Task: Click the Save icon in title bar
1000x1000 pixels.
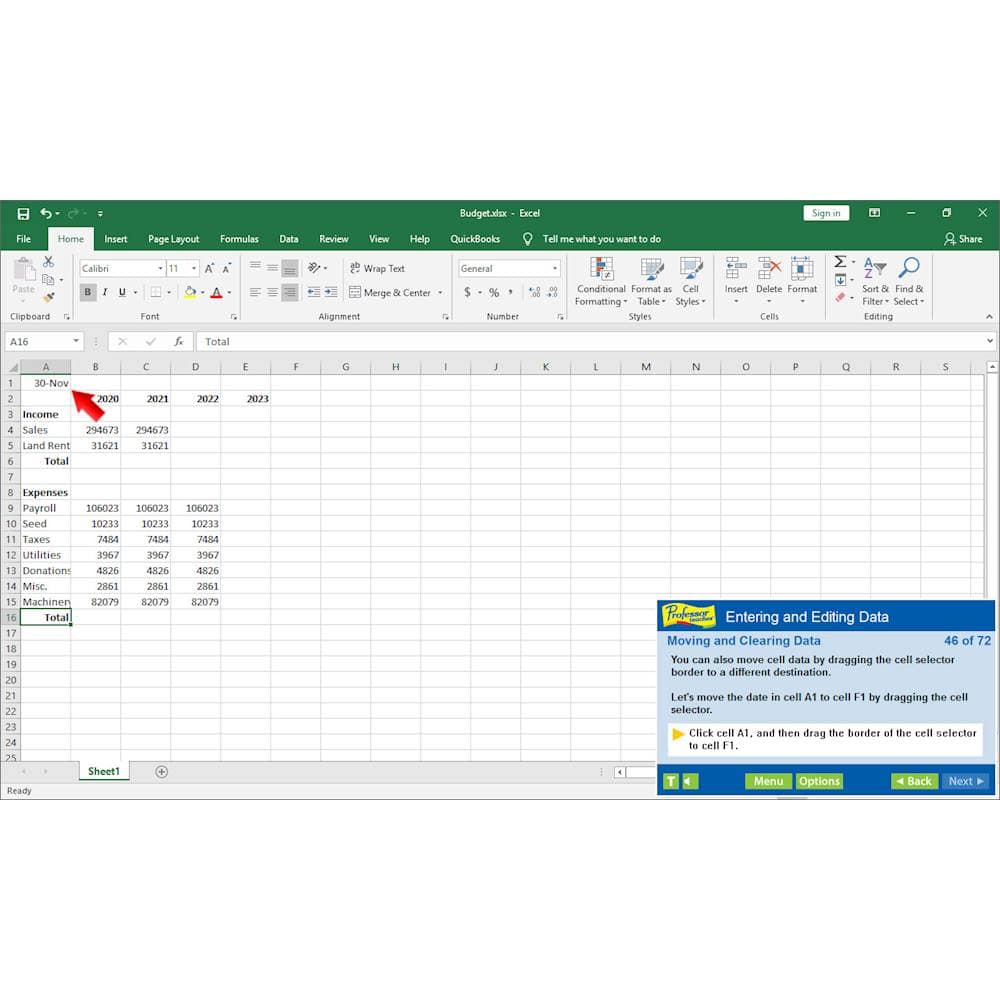Action: coord(23,213)
